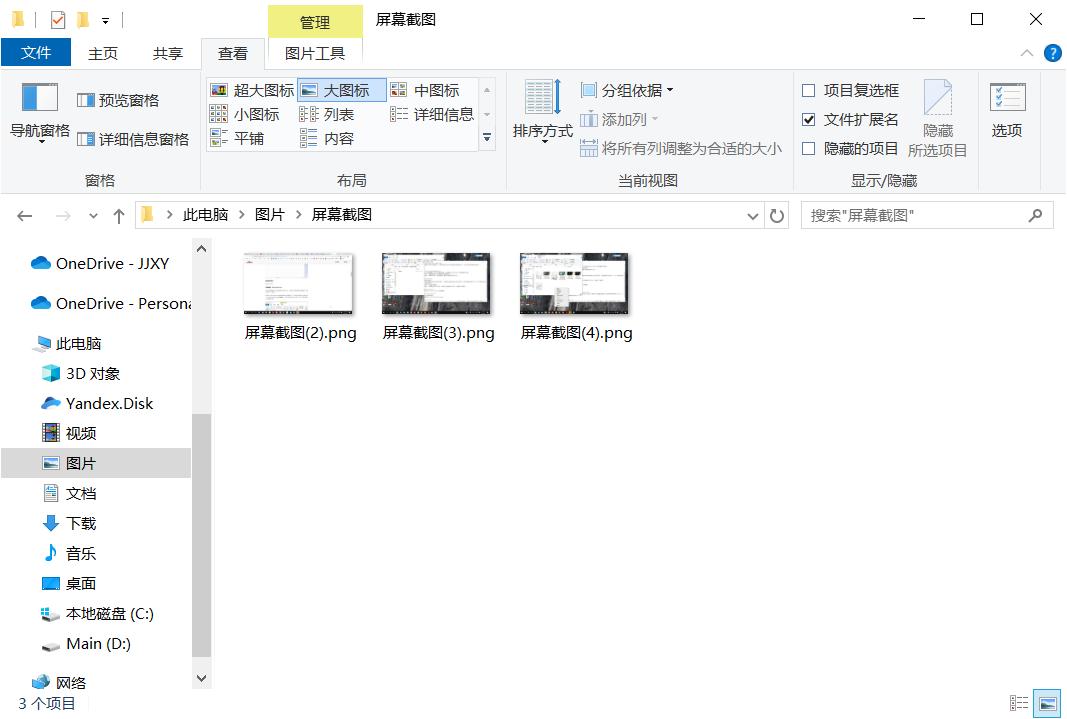Select the 小图标 view icon

(x=248, y=113)
